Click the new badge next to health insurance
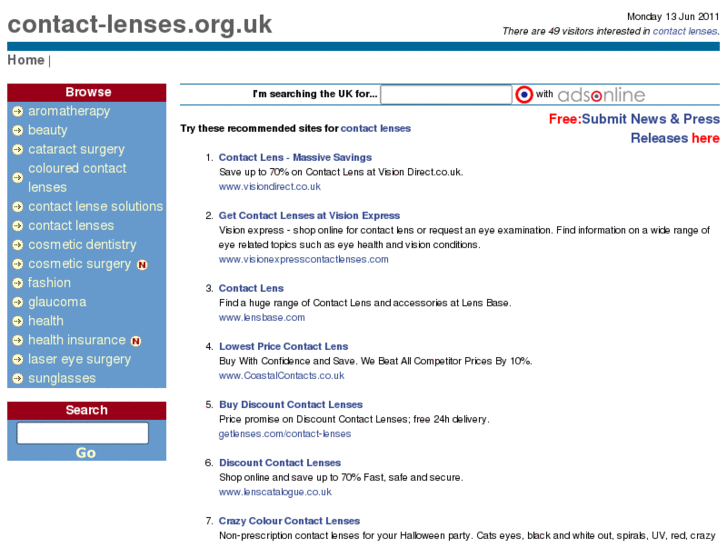The width and height of the screenshot is (727, 545). [136, 341]
